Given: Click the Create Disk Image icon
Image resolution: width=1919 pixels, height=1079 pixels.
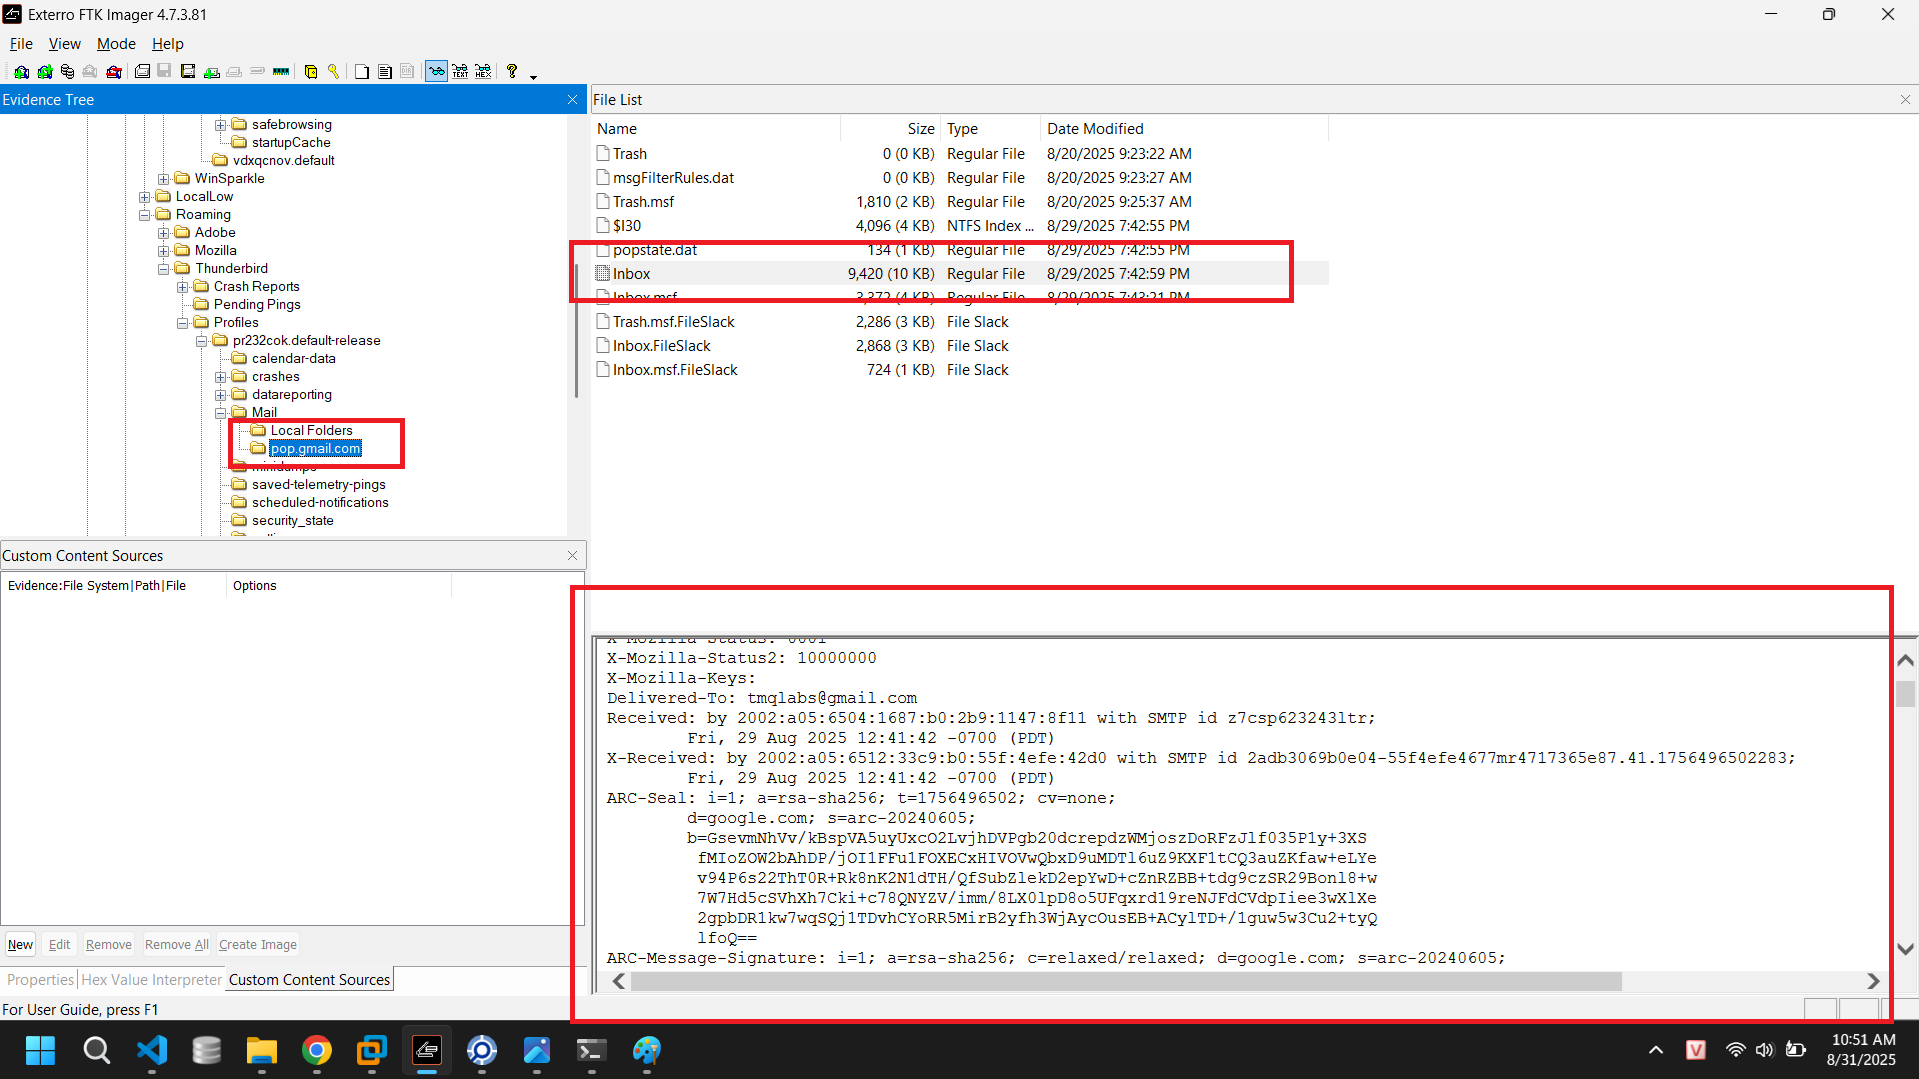Looking at the screenshot, I should [x=142, y=72].
